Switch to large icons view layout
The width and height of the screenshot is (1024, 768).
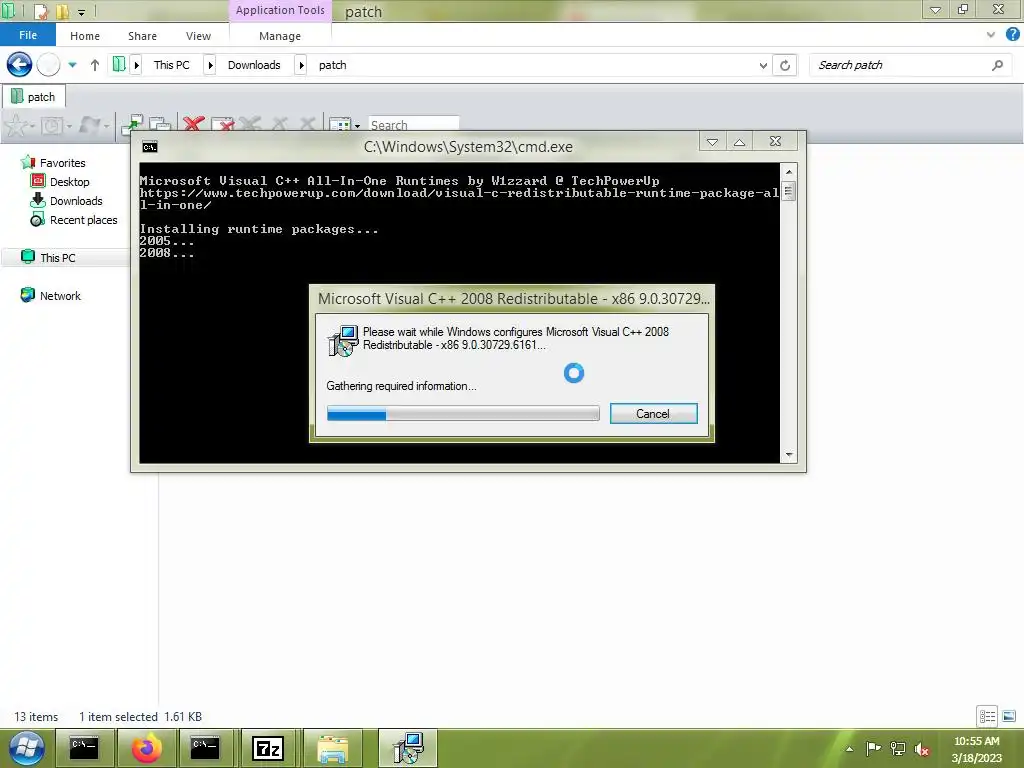tap(1008, 716)
